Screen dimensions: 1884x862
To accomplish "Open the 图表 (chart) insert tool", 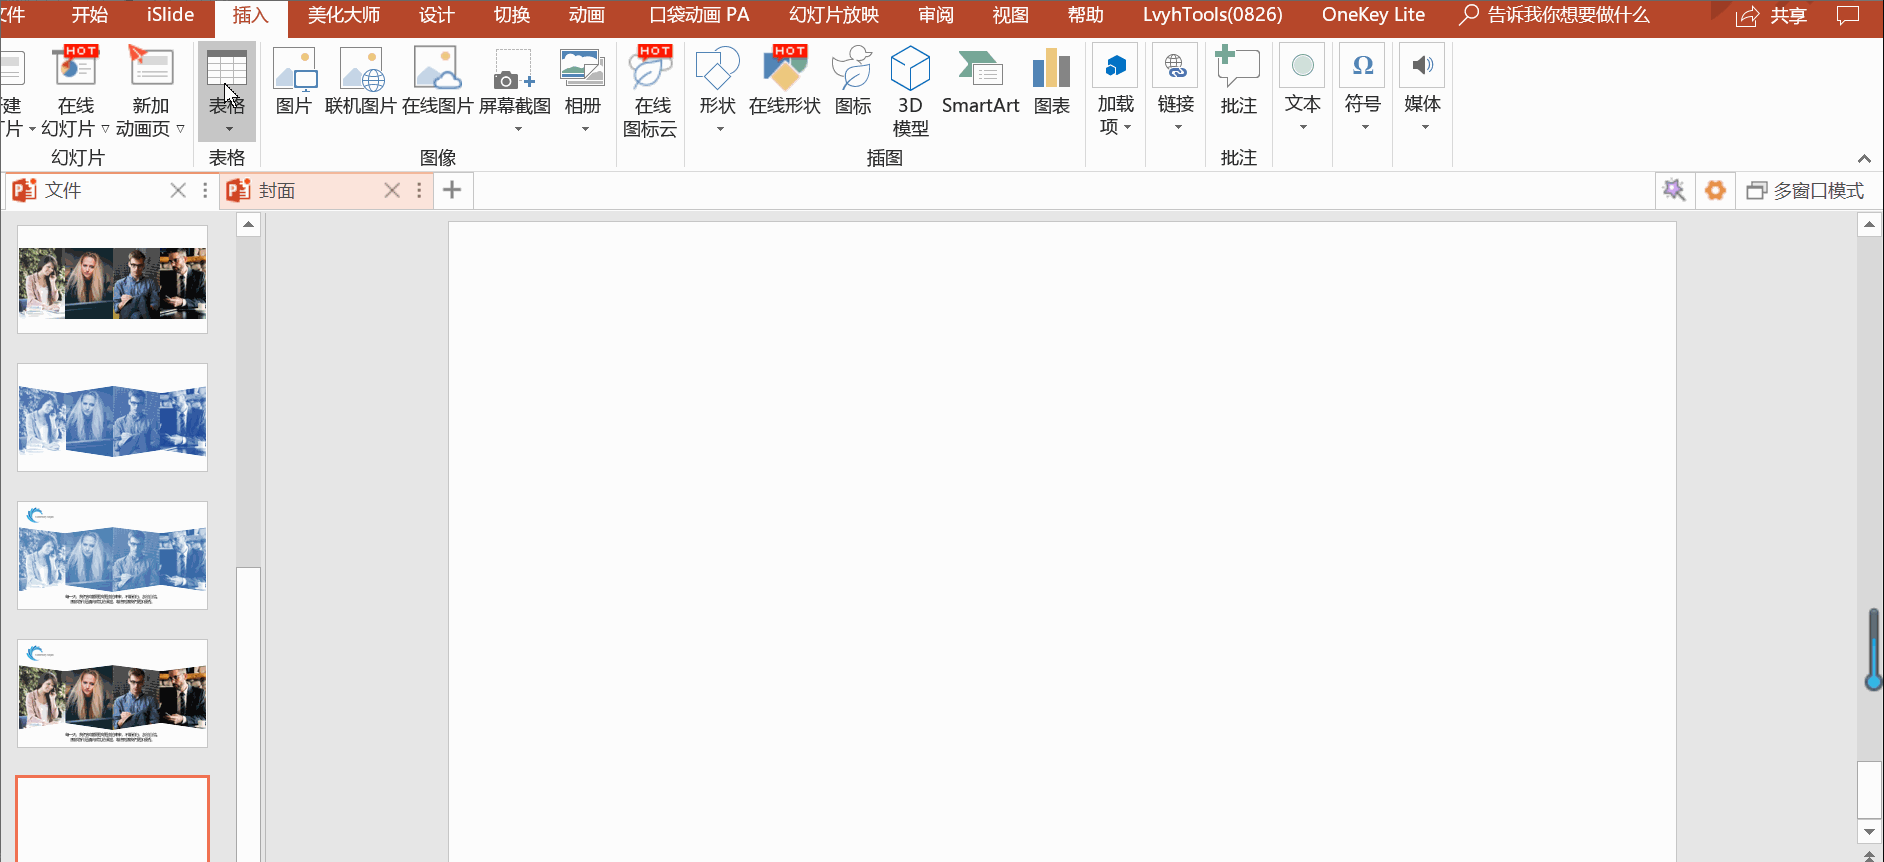I will 1051,82.
